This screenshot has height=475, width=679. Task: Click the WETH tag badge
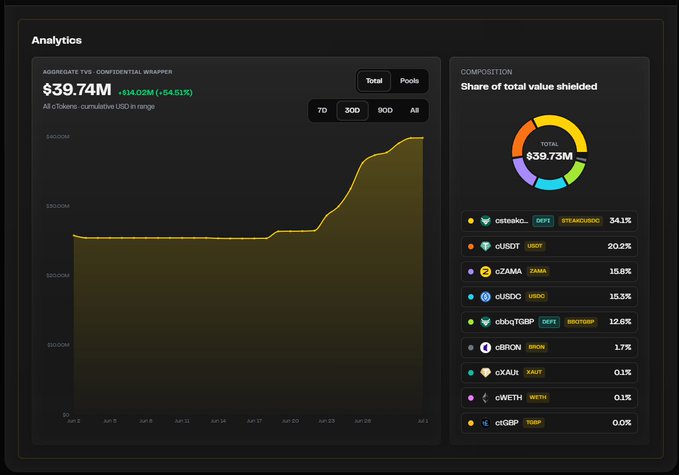[x=538, y=397]
